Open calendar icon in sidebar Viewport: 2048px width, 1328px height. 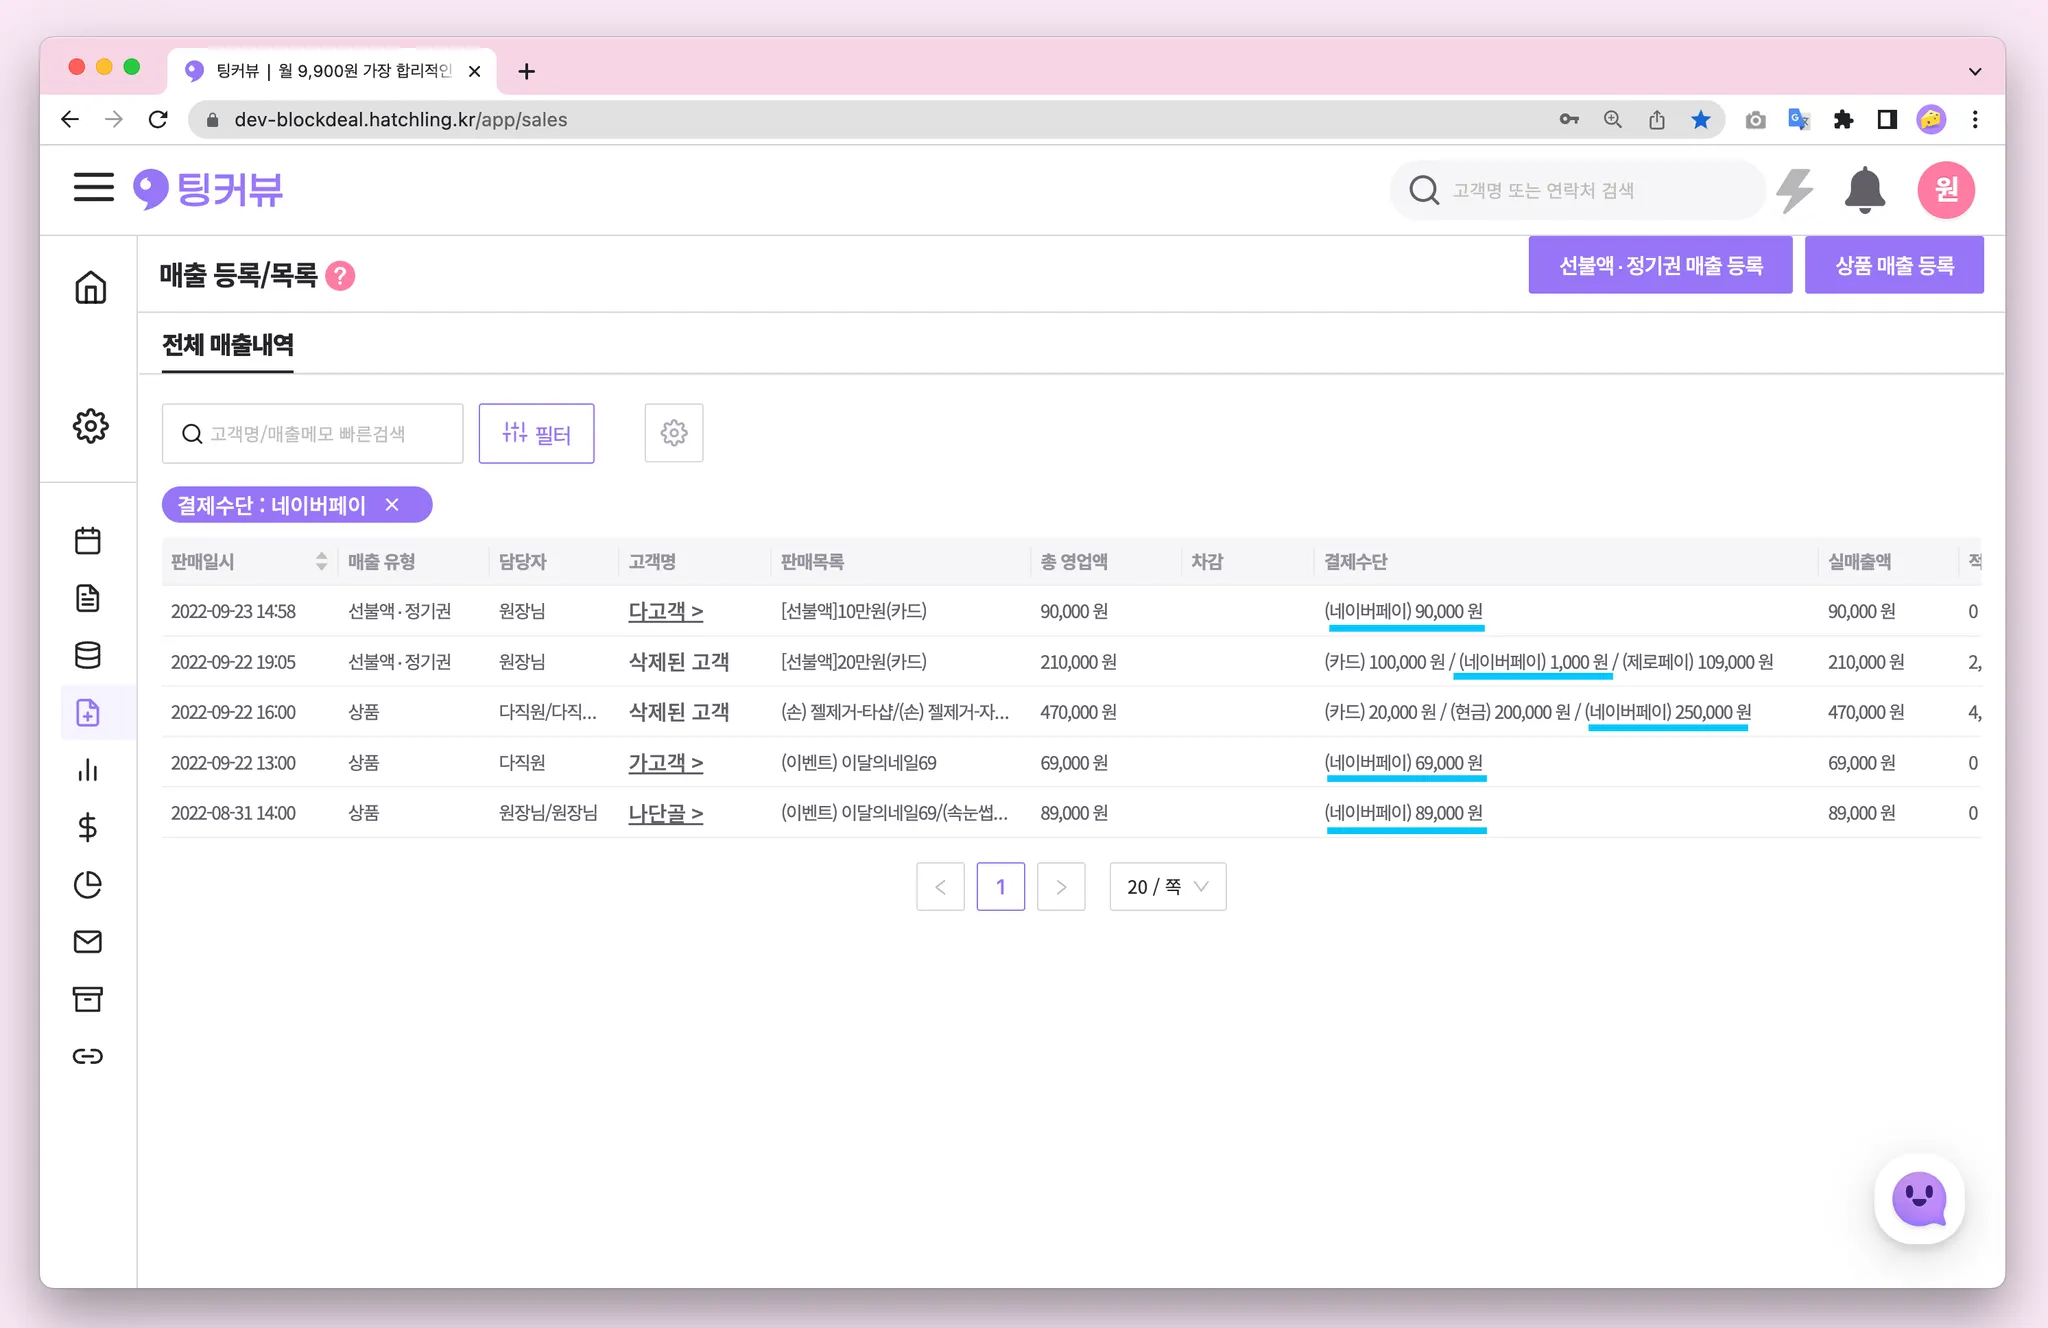88,541
